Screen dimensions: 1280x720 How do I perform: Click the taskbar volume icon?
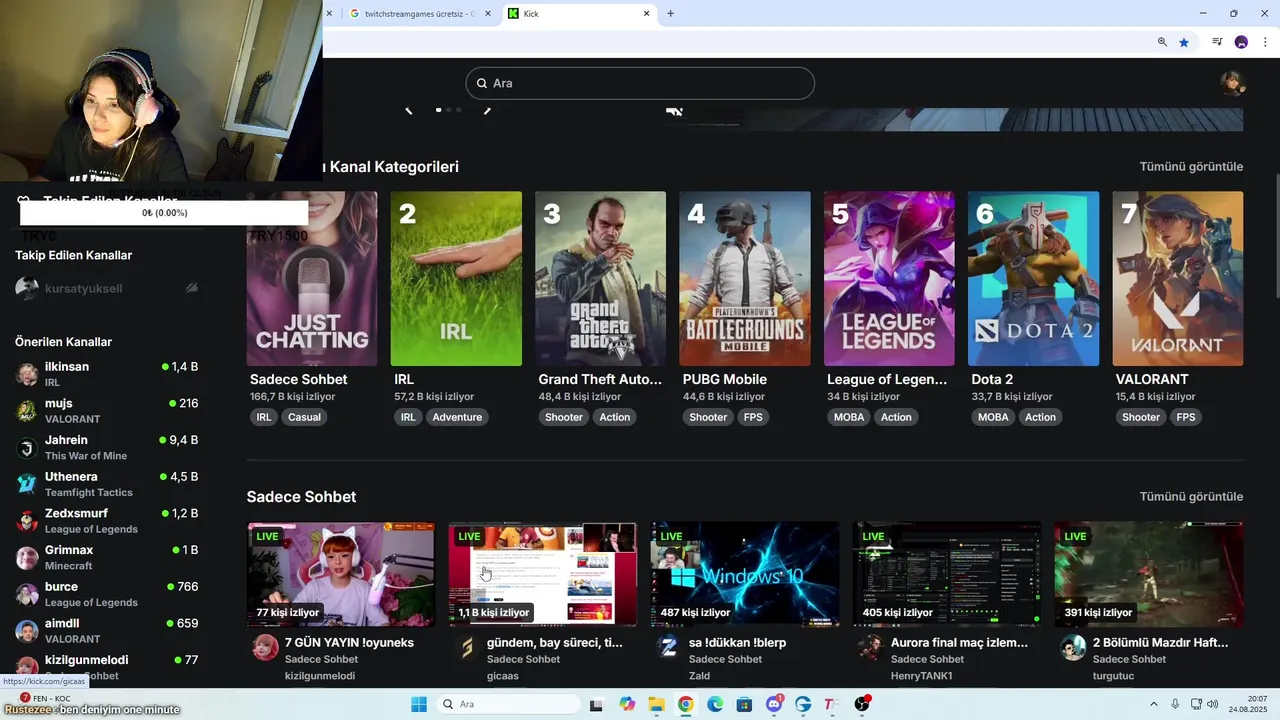tap(1213, 704)
